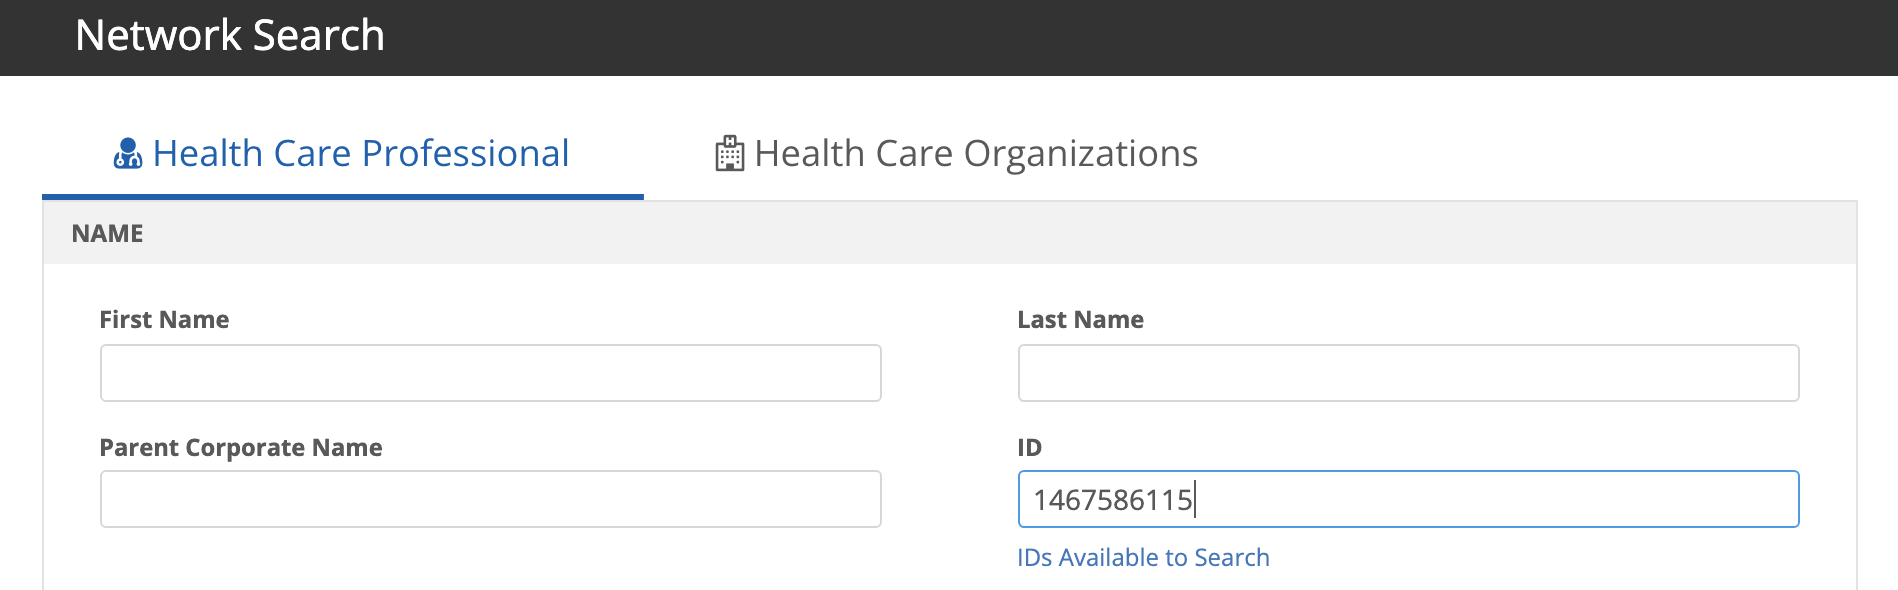Click the building icon beside Health Care Organizations
The height and width of the screenshot is (590, 1898).
[x=730, y=154]
